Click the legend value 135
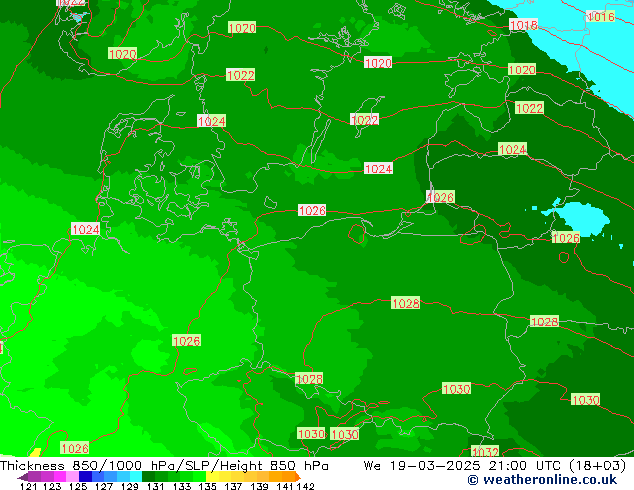 click(207, 486)
